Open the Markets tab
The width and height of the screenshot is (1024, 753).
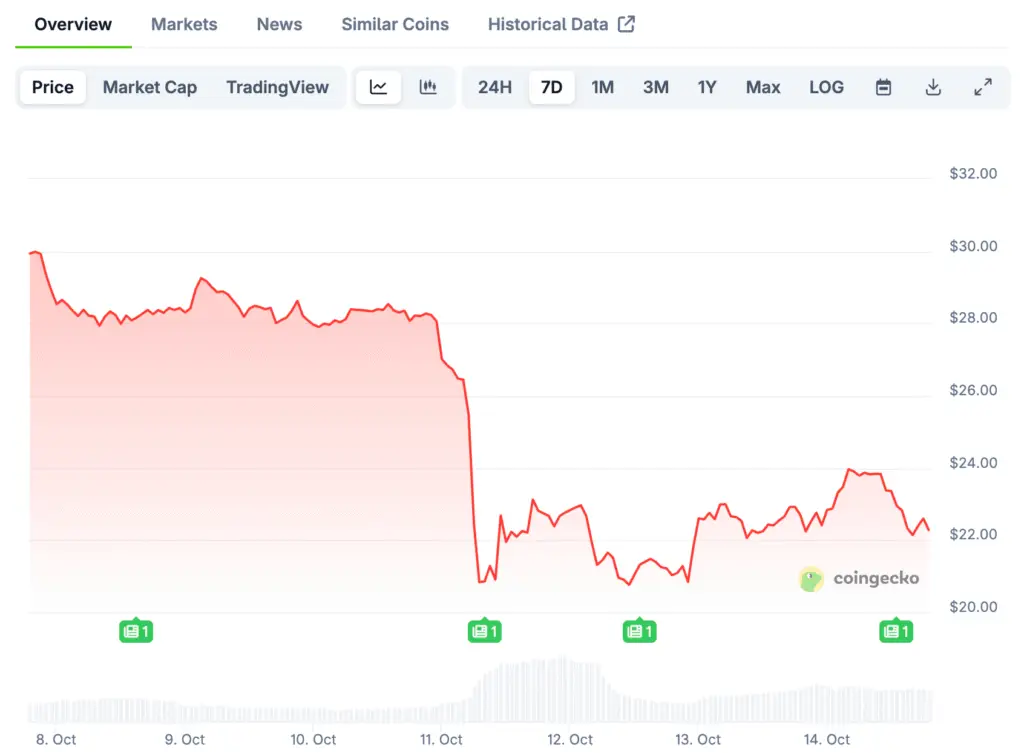184,24
